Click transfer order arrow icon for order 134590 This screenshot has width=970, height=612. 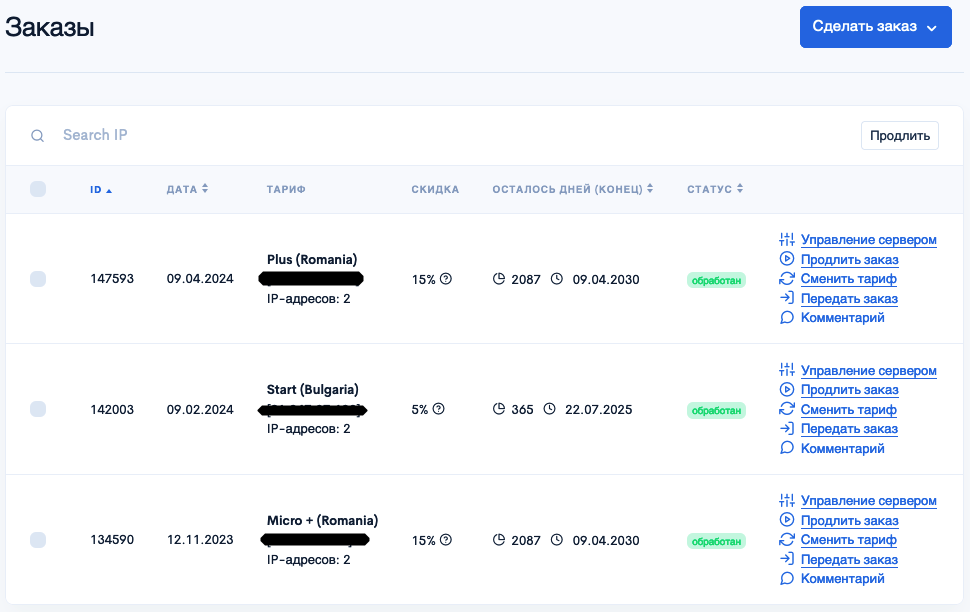pyautogui.click(x=786, y=559)
